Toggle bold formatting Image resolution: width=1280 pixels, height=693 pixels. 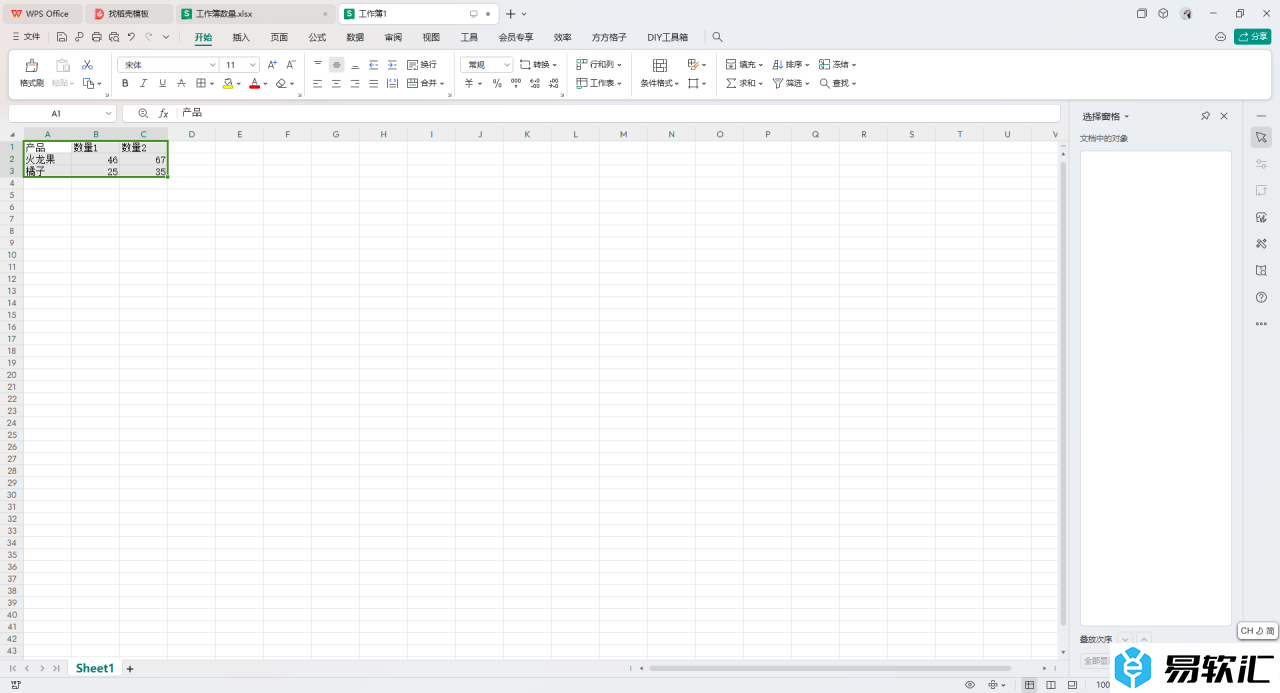(125, 83)
